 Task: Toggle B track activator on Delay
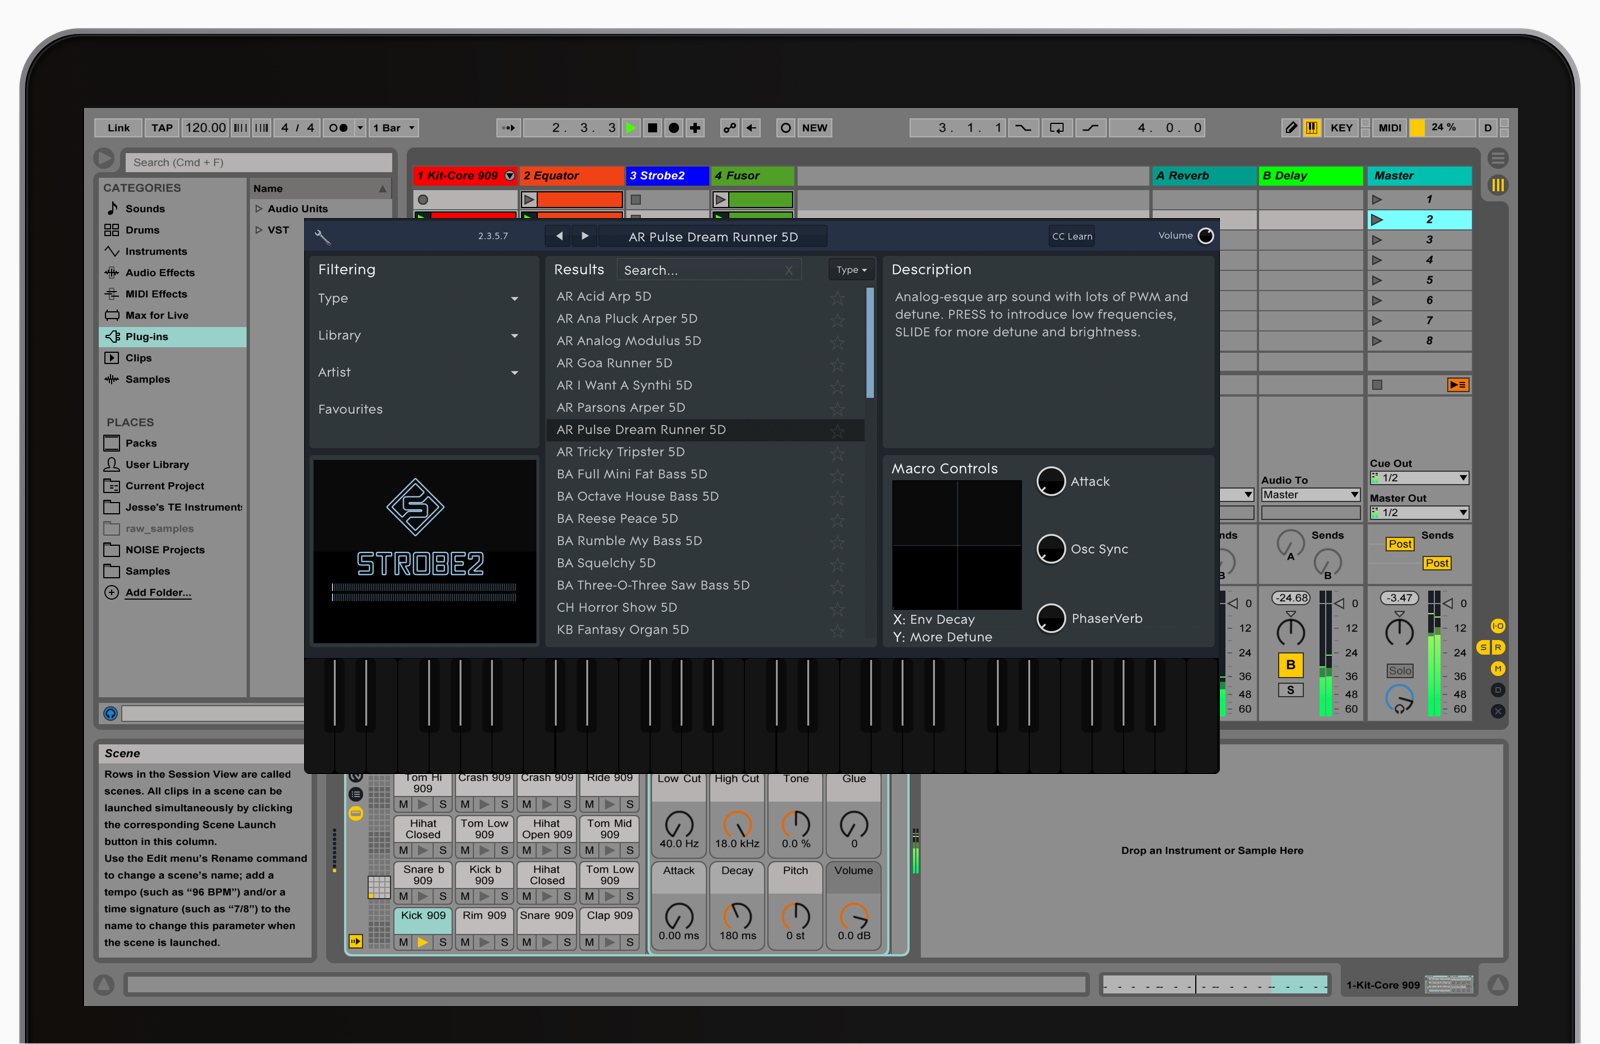[1291, 665]
